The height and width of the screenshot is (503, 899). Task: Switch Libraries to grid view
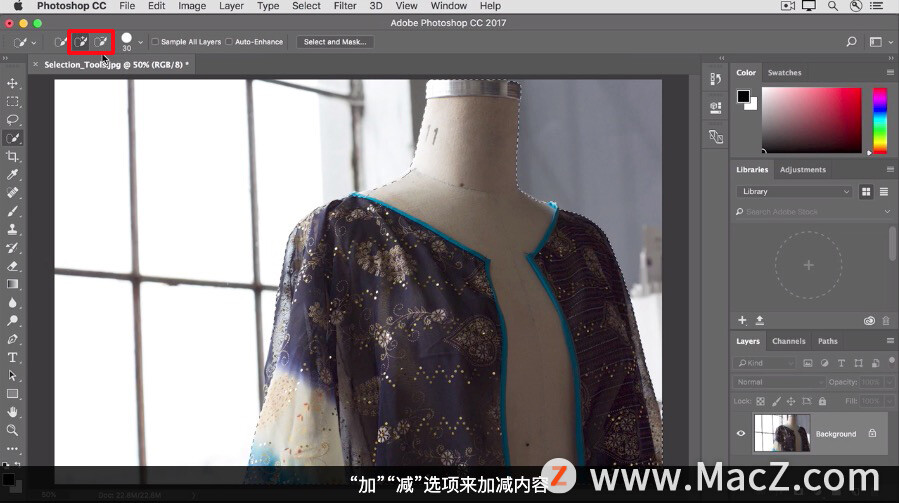click(866, 192)
